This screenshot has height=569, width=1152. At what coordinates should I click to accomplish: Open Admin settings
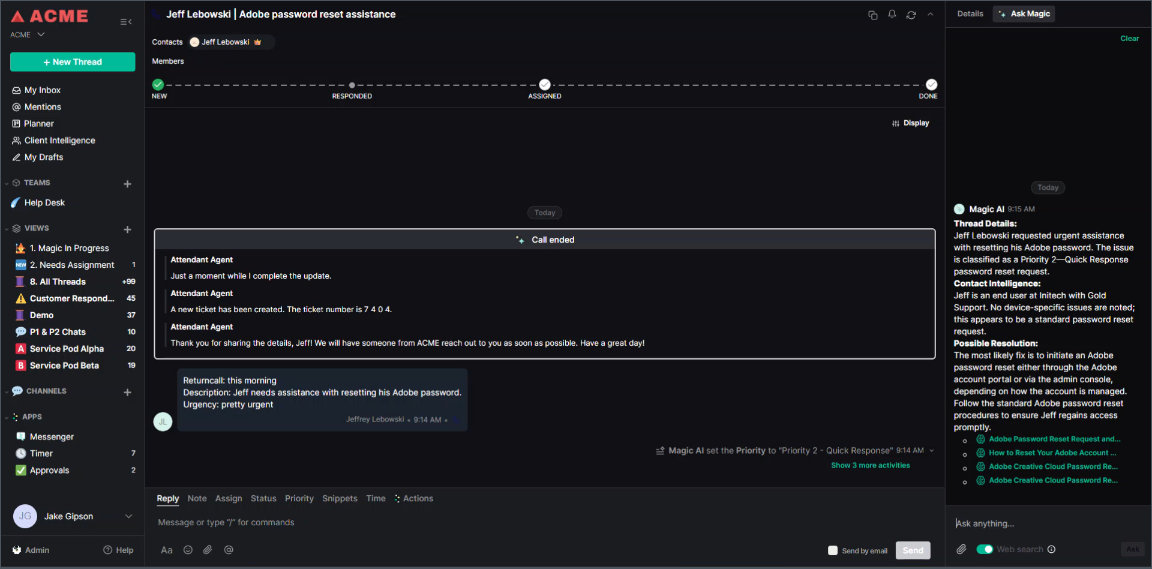click(x=31, y=550)
